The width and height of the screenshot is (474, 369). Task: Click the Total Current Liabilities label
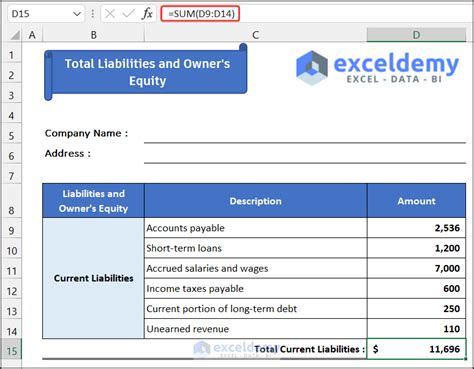pos(309,349)
